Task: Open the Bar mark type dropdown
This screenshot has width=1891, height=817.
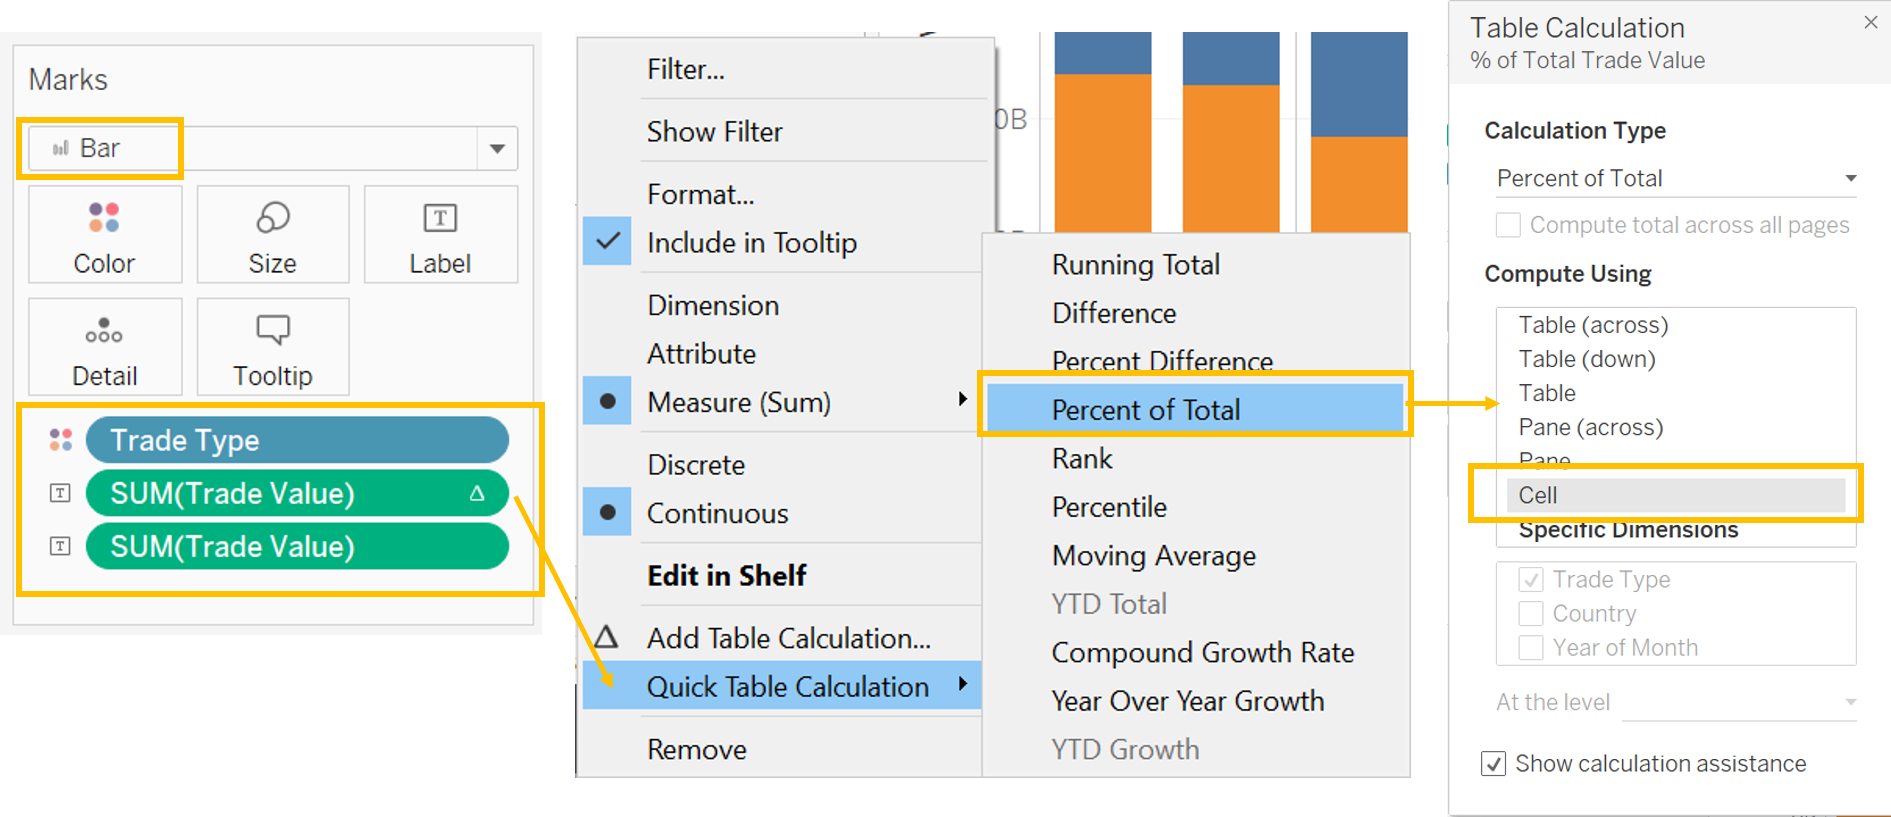Action: pyautogui.click(x=497, y=149)
